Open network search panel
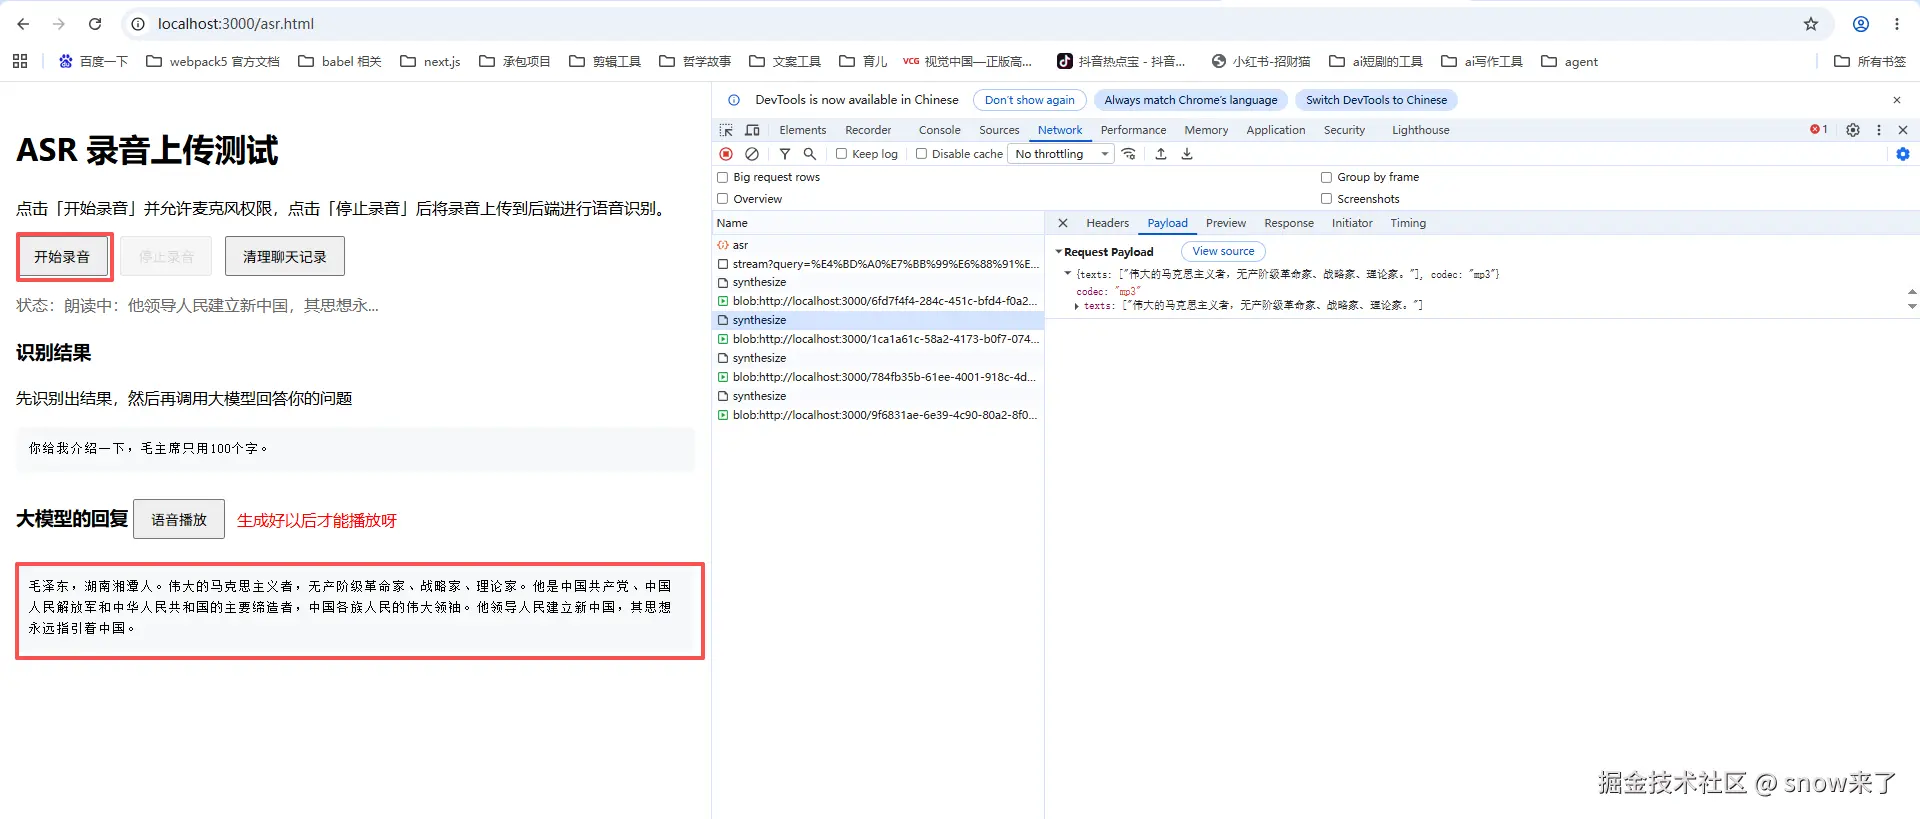 810,154
